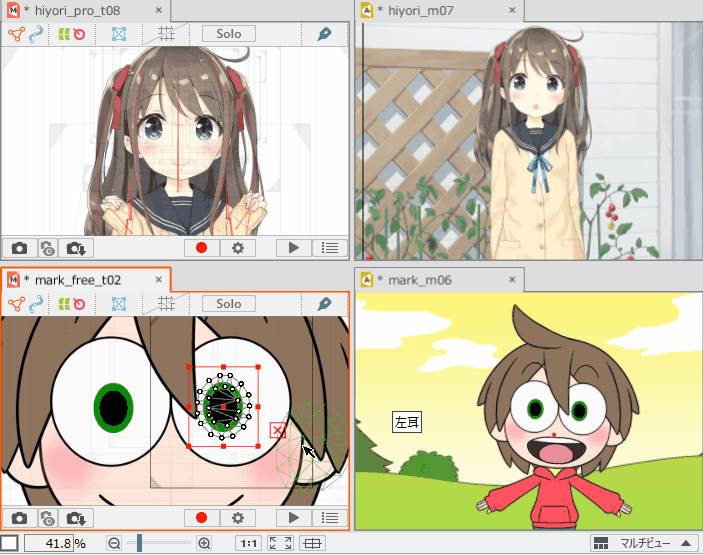
Task: Toggle the white checkbox left of the zoom percentage
Action: [9, 543]
